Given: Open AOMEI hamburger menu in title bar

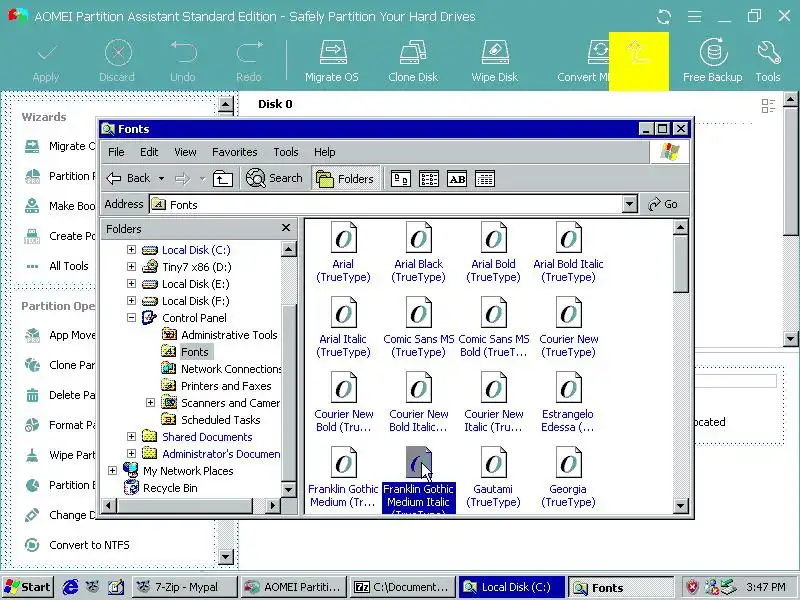Looking at the screenshot, I should point(694,17).
